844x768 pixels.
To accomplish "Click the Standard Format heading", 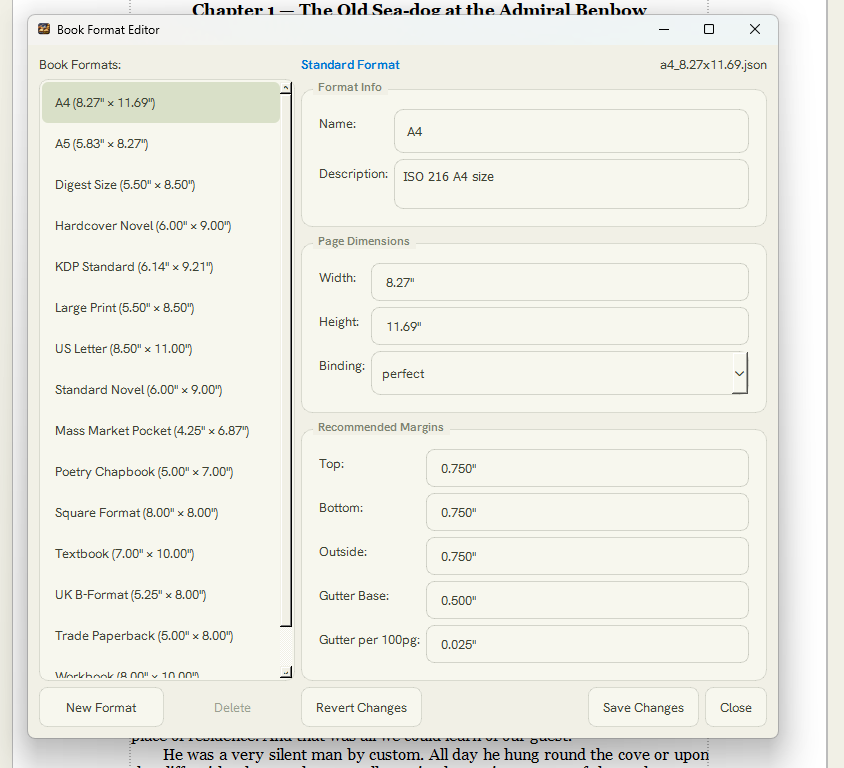I will (350, 65).
